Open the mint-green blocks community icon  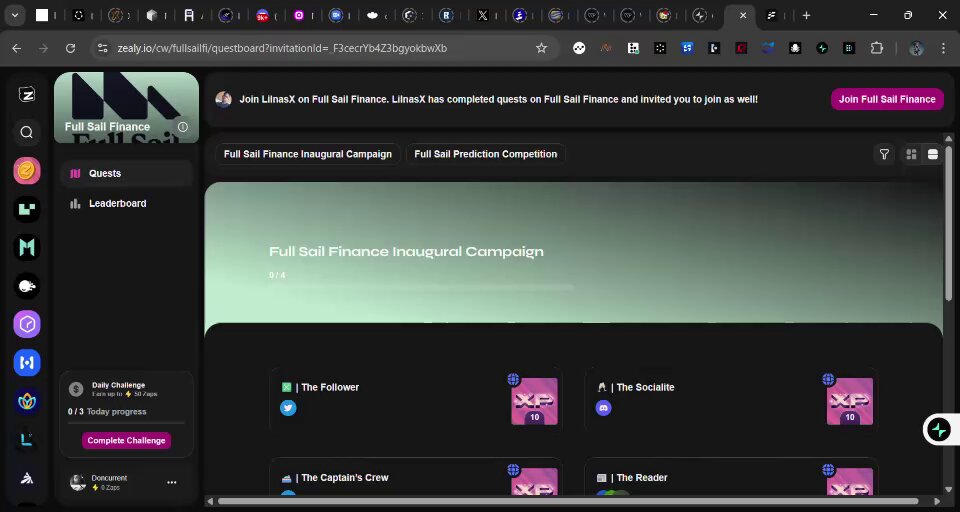point(27,209)
